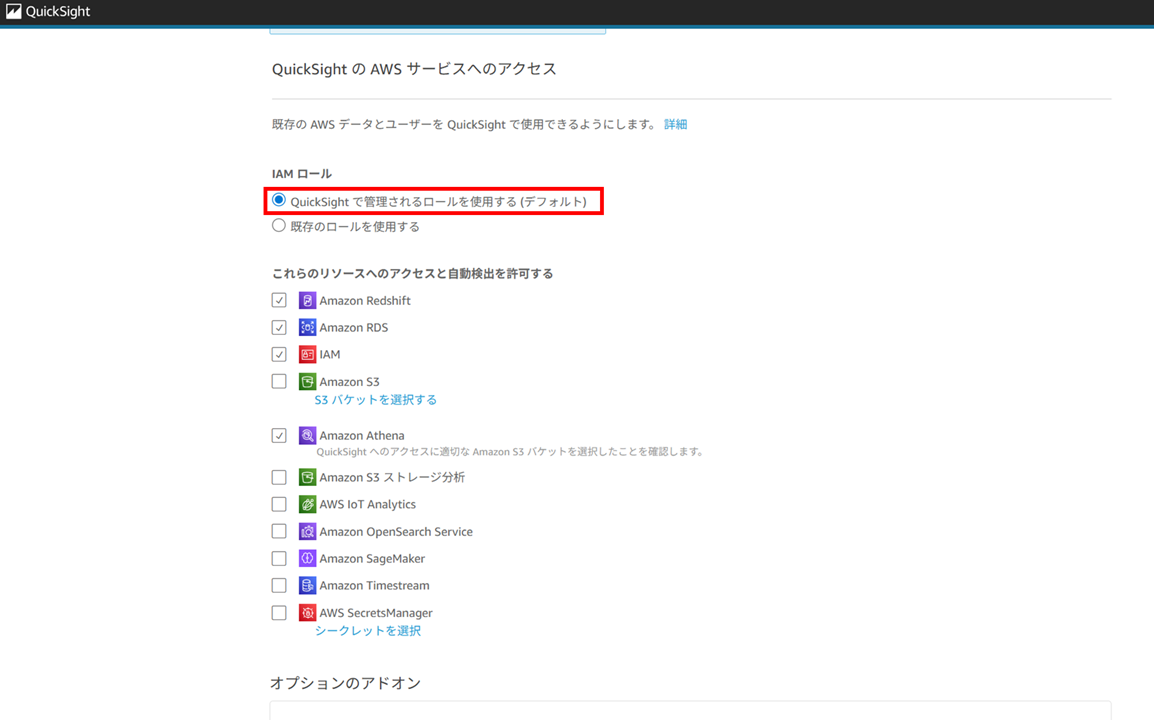The height and width of the screenshot is (720, 1154).
Task: Click the Amazon S3 ストレージ分析 icon
Action: pyautogui.click(x=307, y=477)
